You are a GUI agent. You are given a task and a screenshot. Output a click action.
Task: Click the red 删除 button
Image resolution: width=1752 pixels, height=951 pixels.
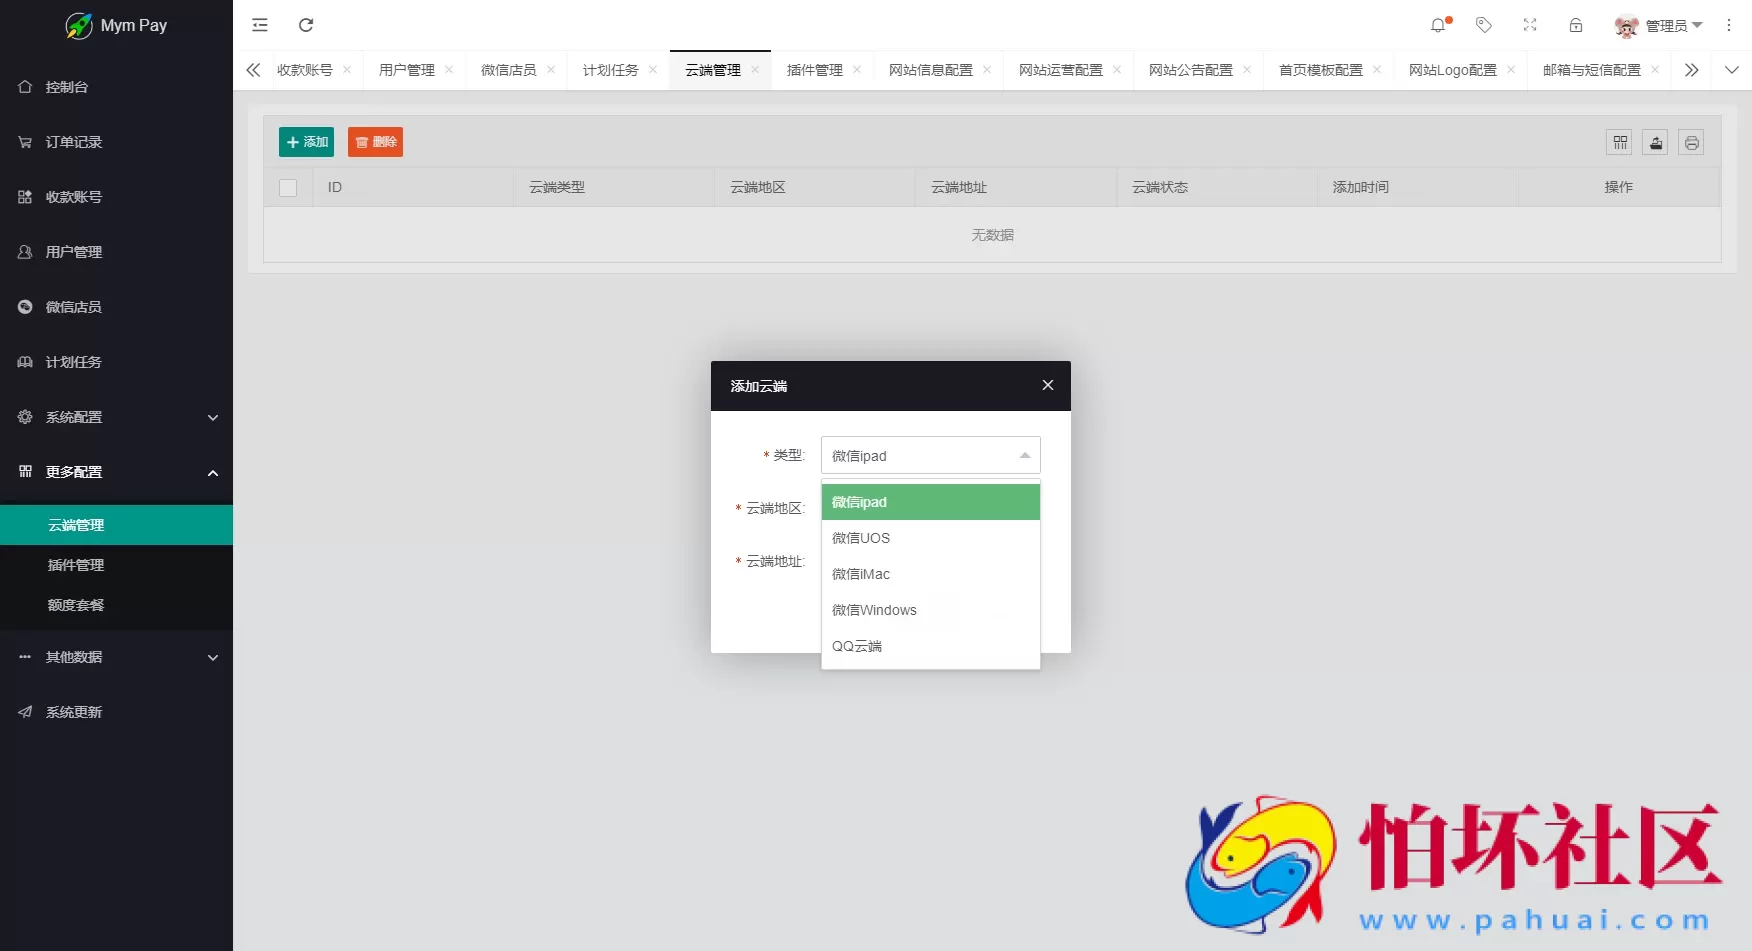[375, 142]
